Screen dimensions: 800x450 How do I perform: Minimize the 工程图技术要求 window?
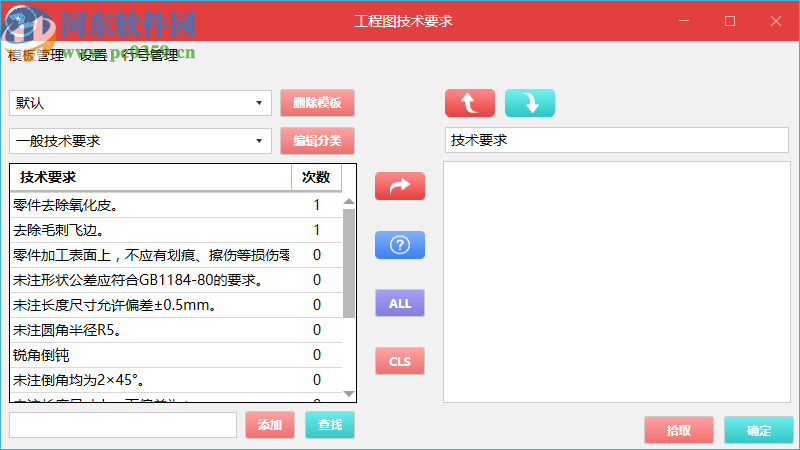click(684, 21)
